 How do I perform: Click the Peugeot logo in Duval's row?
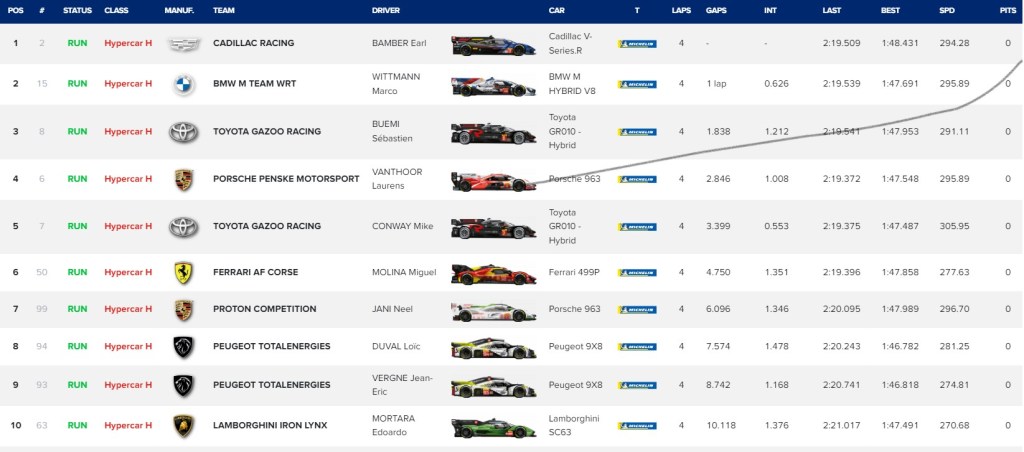[x=184, y=347]
